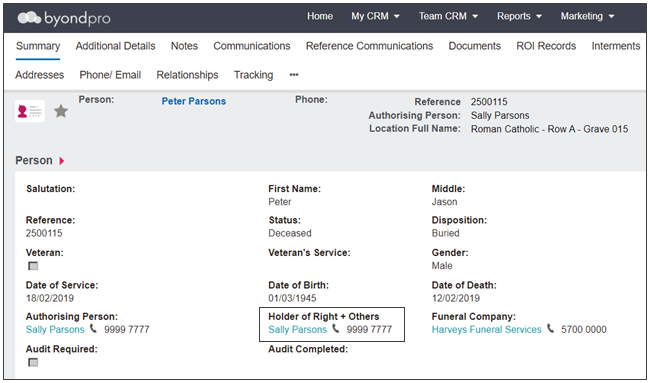Switch to the Interments tab
This screenshot has height=383, width=650.
point(616,46)
